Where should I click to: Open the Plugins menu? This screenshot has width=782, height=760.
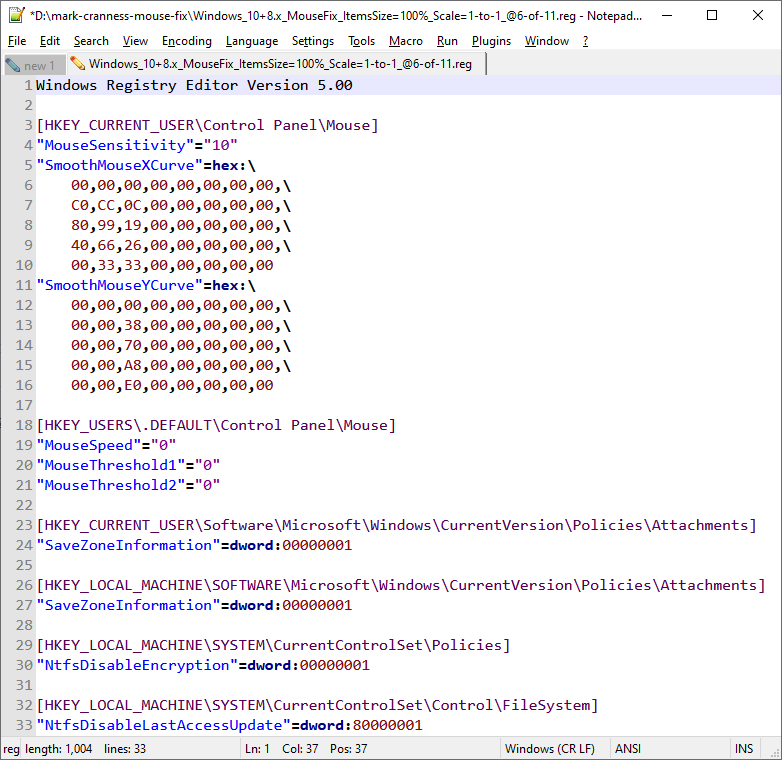(x=491, y=41)
